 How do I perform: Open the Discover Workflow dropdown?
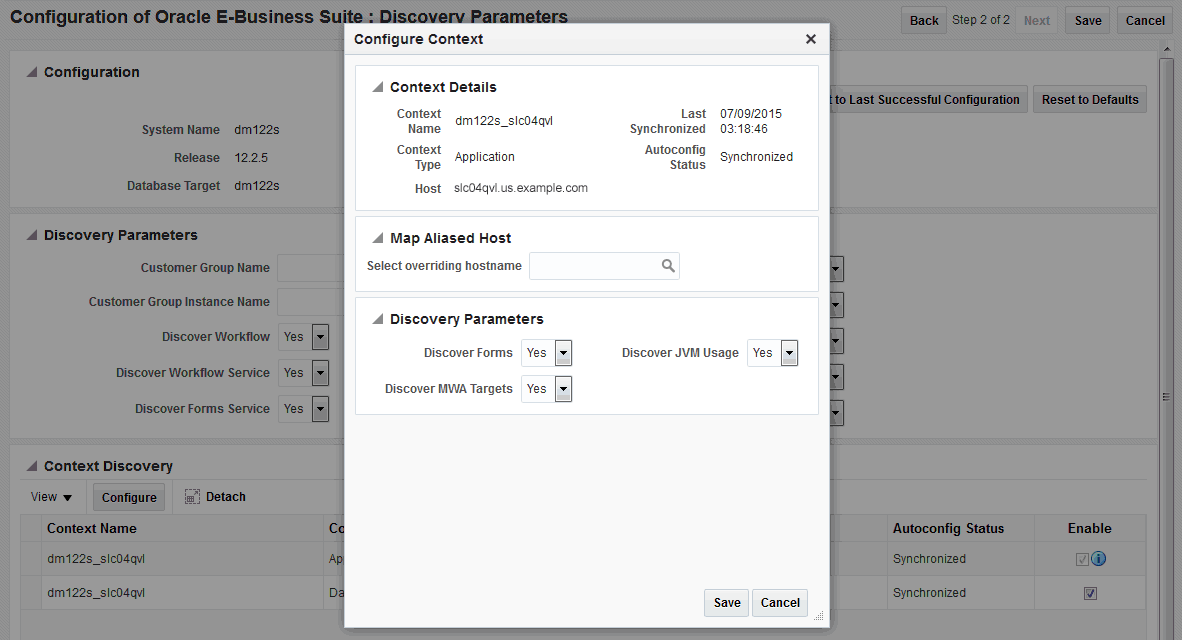point(320,337)
